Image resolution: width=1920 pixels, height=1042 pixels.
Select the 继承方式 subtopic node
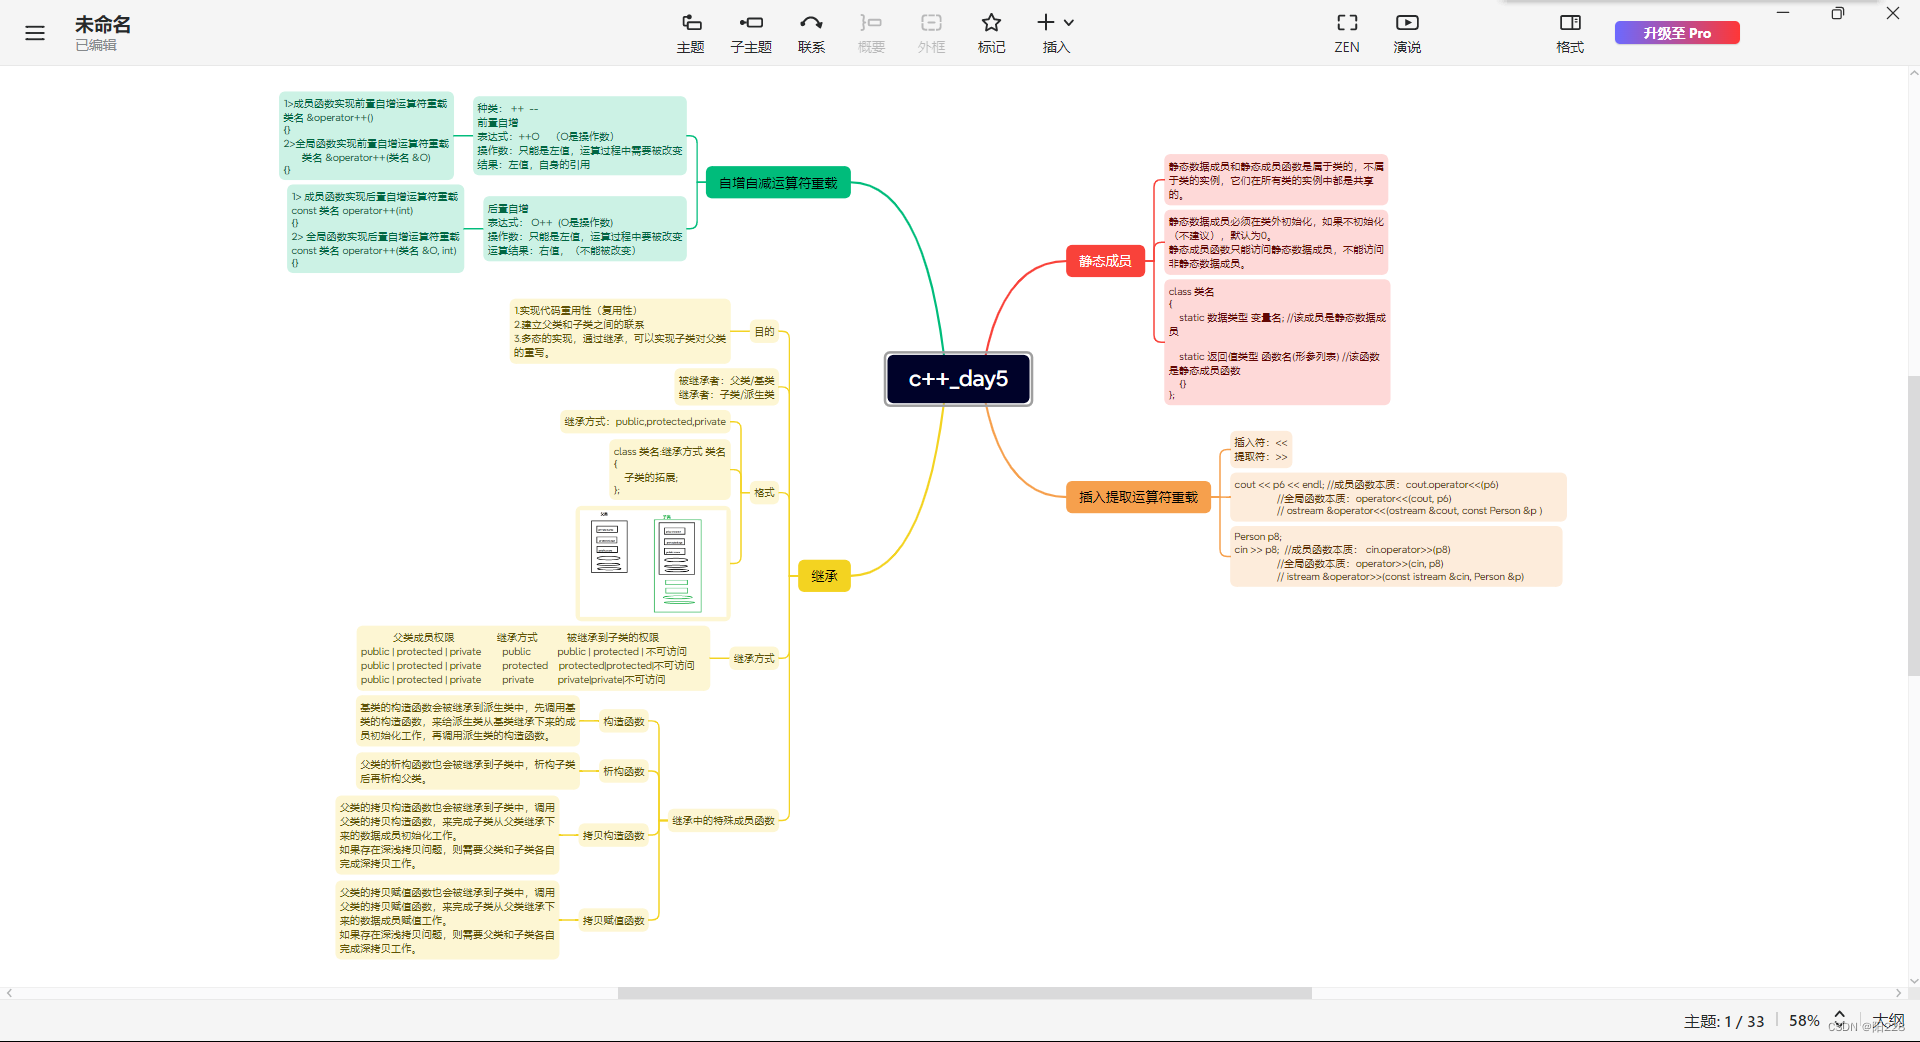pos(754,659)
